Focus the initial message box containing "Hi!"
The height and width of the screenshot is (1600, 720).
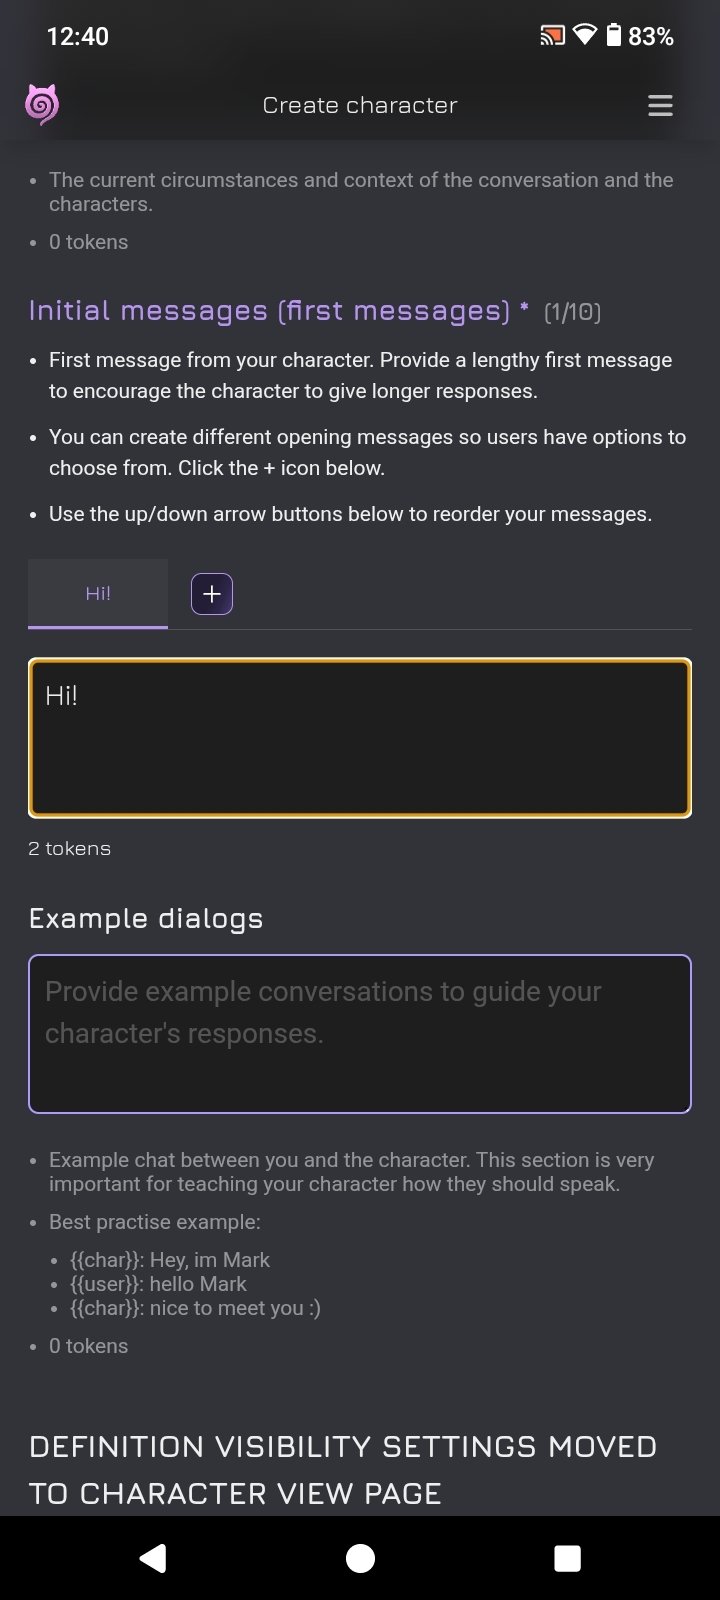click(x=360, y=738)
